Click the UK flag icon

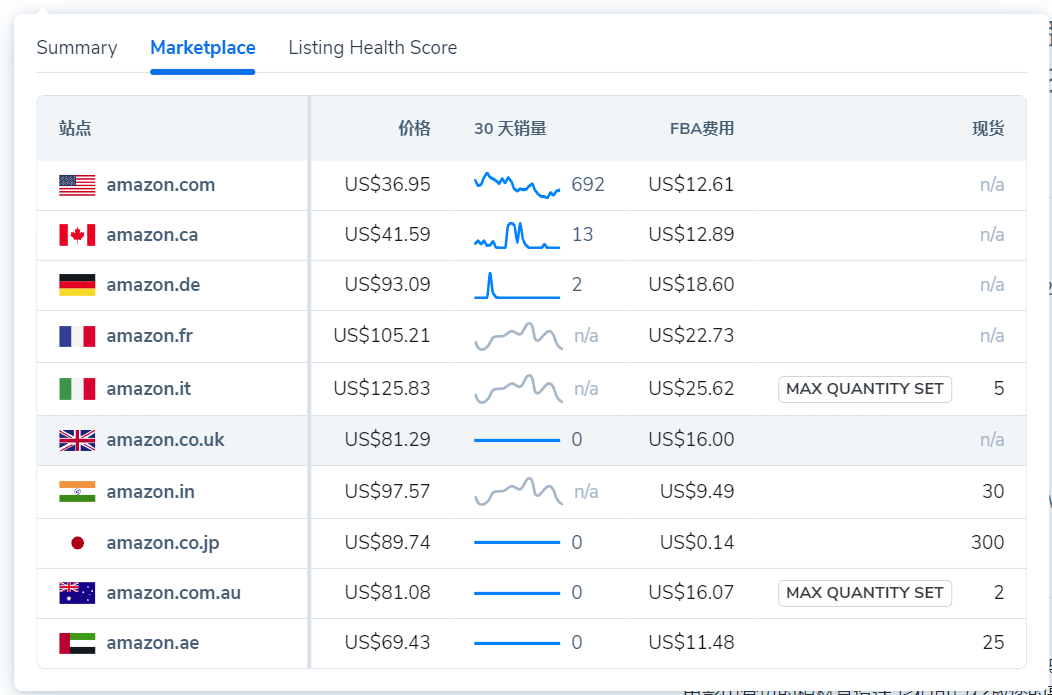[77, 440]
